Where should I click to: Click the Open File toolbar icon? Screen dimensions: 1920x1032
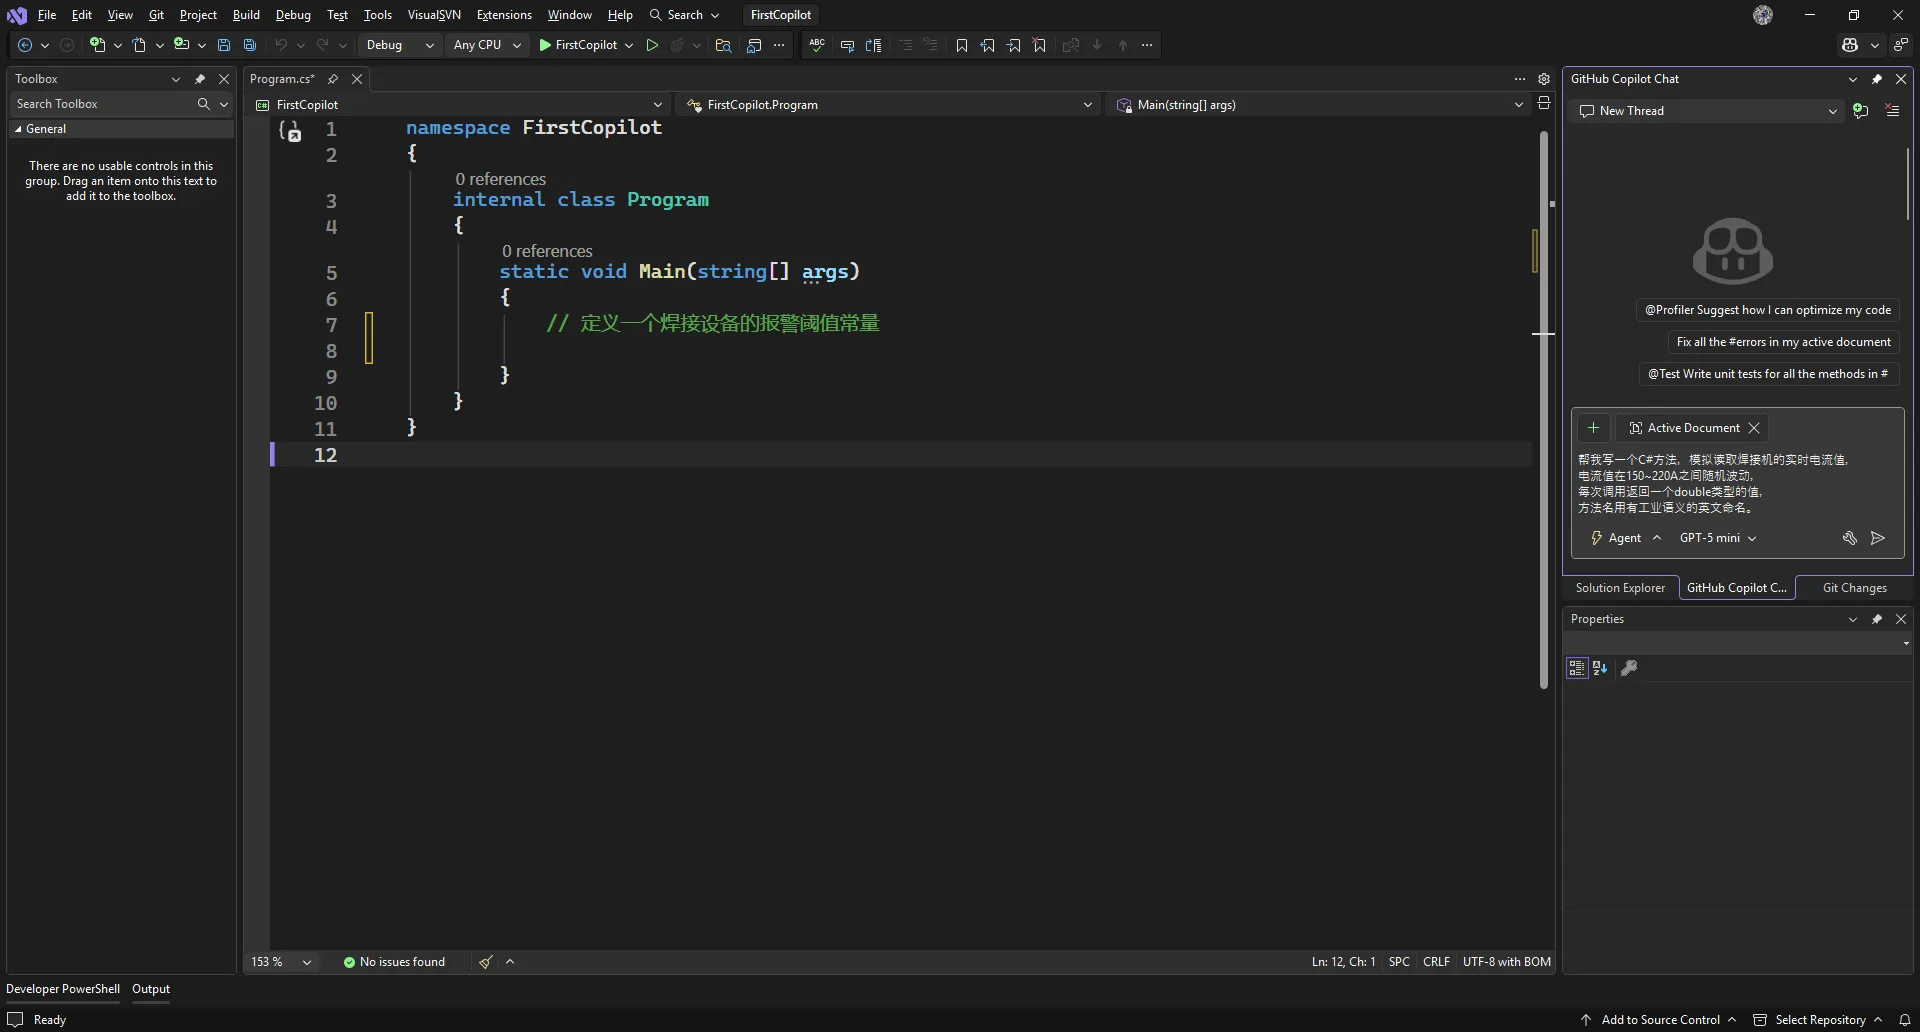139,45
